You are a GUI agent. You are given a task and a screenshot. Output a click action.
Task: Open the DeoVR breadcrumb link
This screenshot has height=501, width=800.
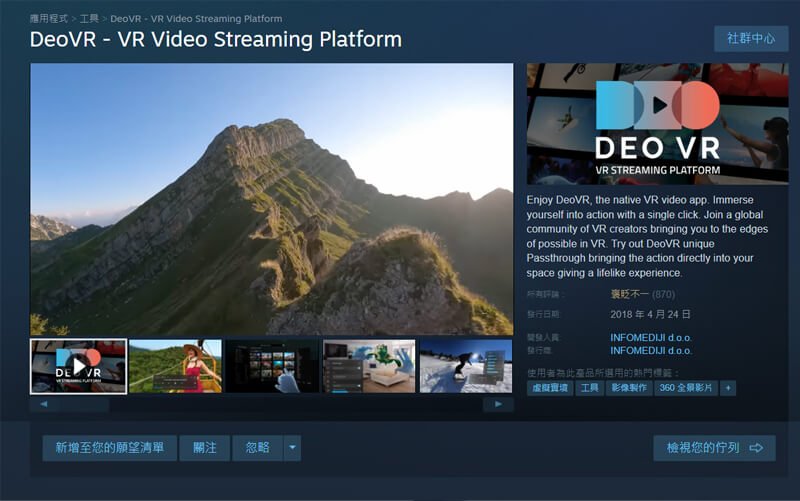[x=196, y=19]
